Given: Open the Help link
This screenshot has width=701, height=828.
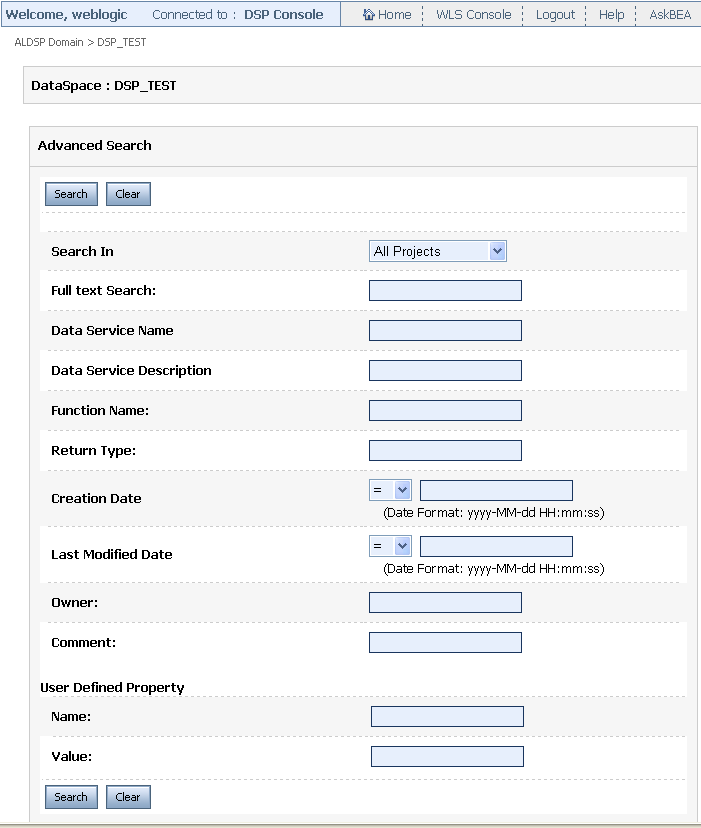Looking at the screenshot, I should click(611, 15).
